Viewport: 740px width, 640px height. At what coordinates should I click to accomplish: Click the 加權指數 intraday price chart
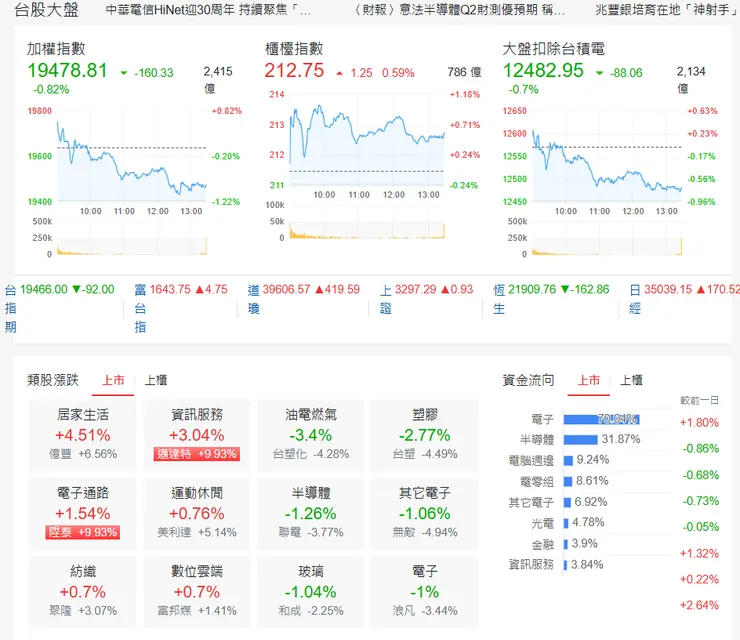(x=132, y=158)
